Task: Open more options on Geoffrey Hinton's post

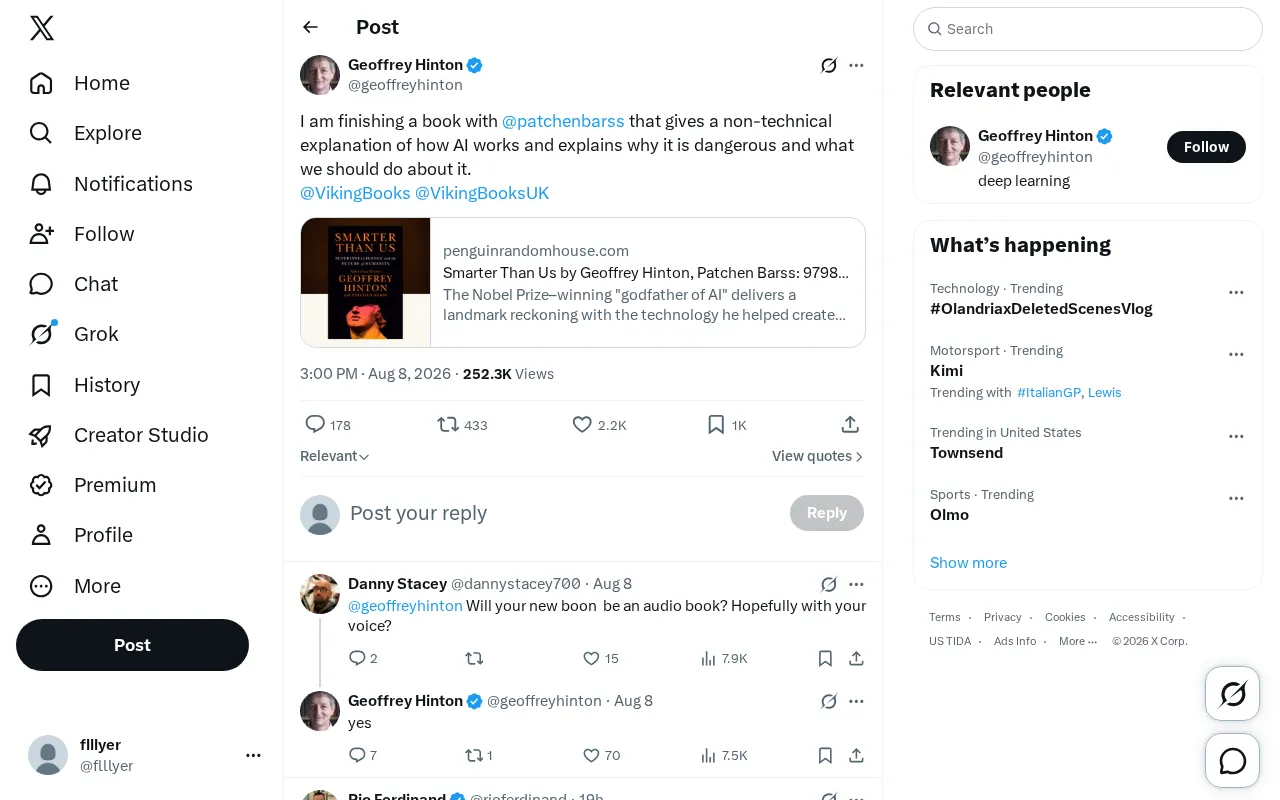Action: 856,65
